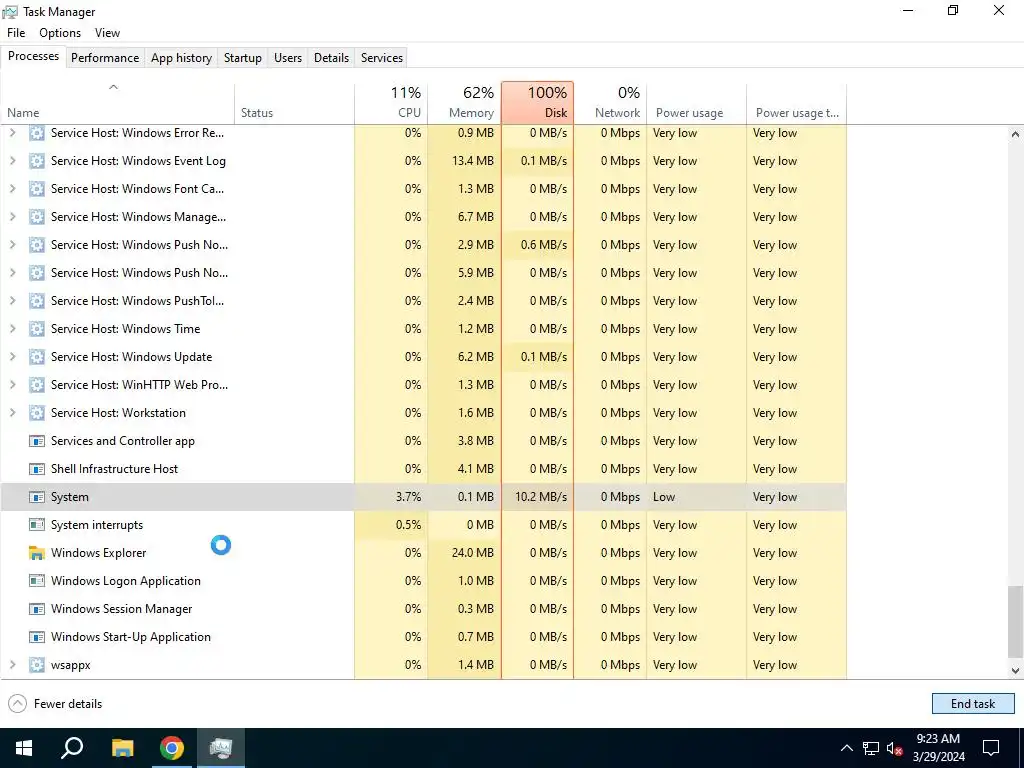This screenshot has width=1024, height=768.
Task: Switch to the App history tab
Action: coord(182,57)
